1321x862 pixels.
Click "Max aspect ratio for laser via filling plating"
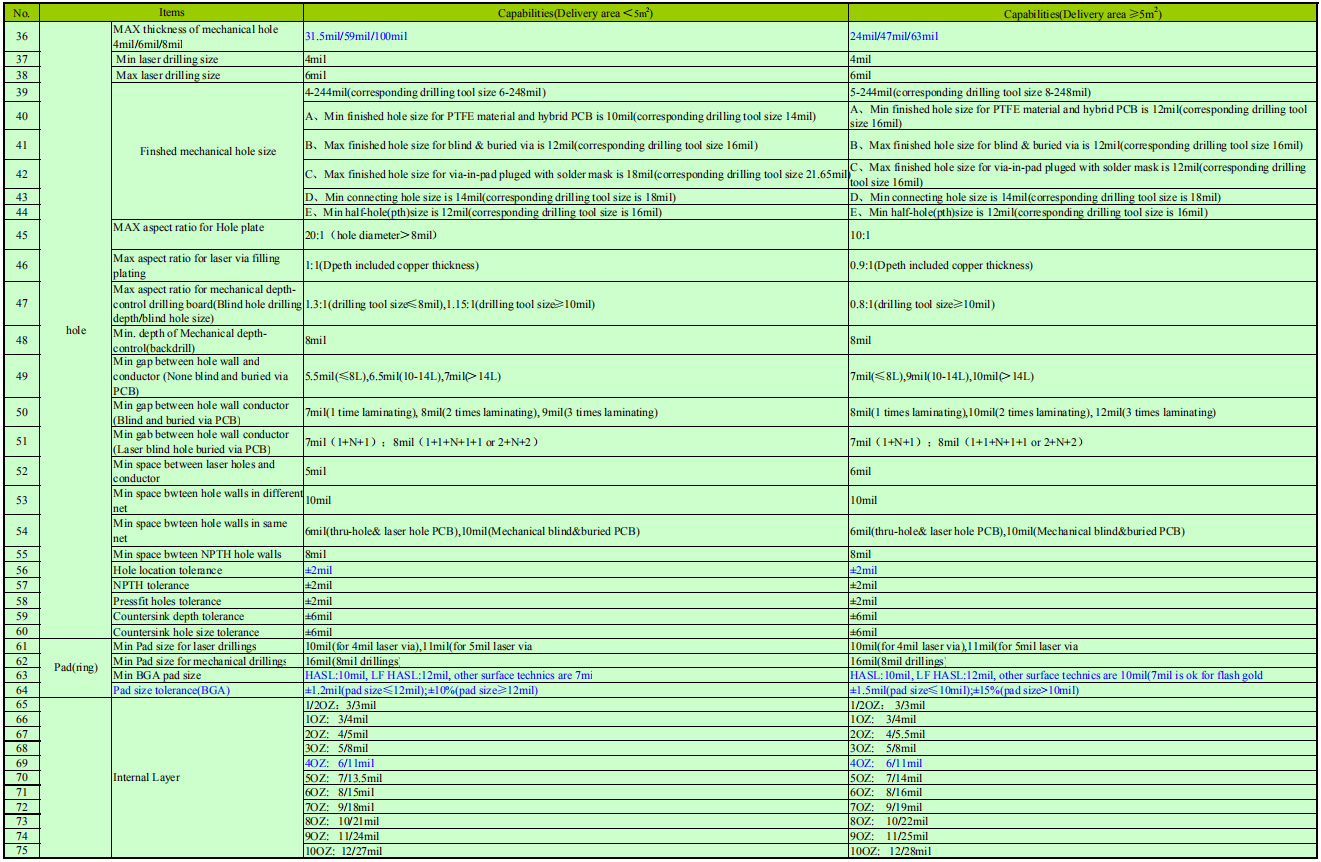click(207, 266)
